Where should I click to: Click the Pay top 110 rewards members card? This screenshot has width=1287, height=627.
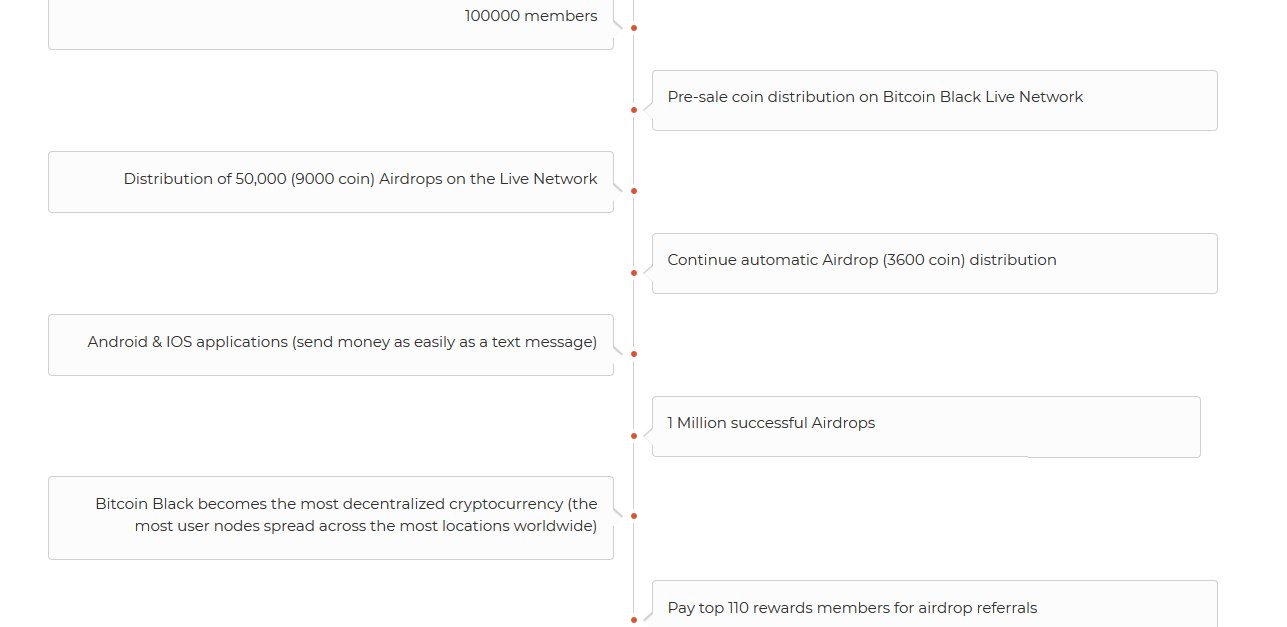click(935, 604)
